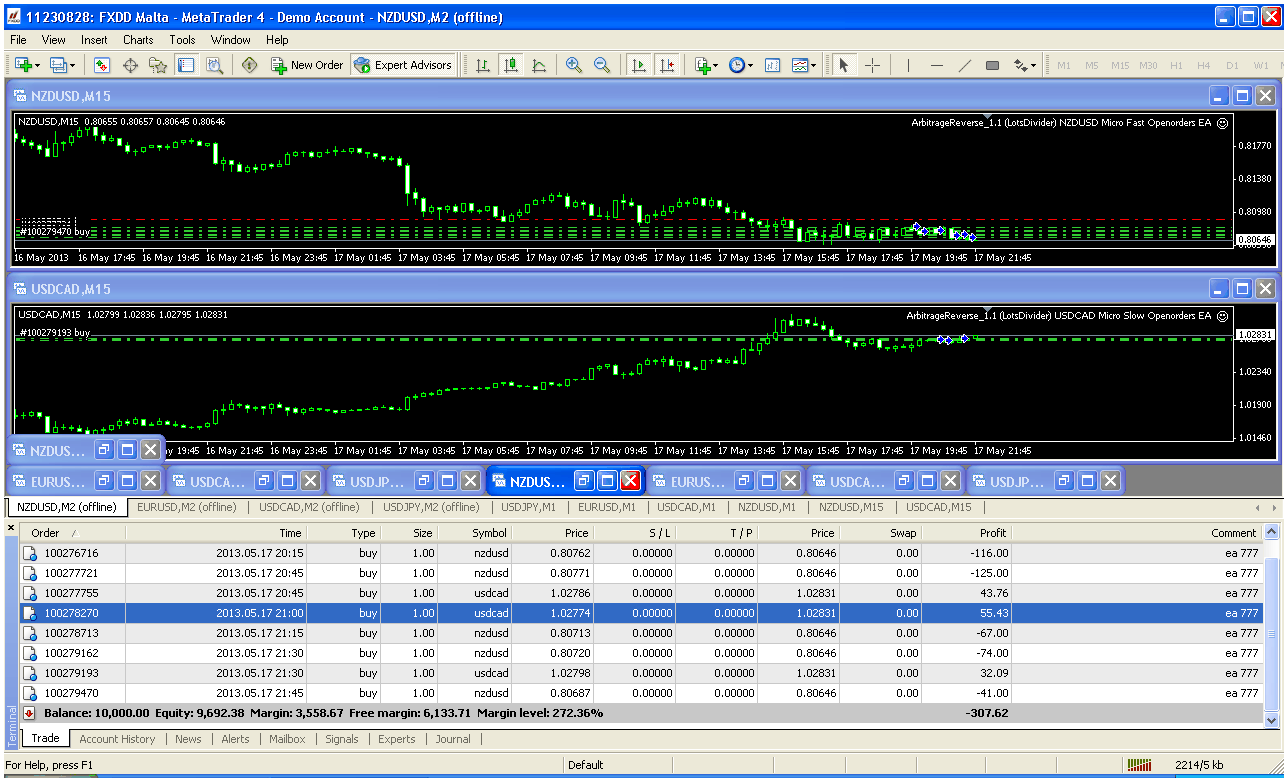Expand the Templates dropdown arrow

pyautogui.click(x=814, y=65)
